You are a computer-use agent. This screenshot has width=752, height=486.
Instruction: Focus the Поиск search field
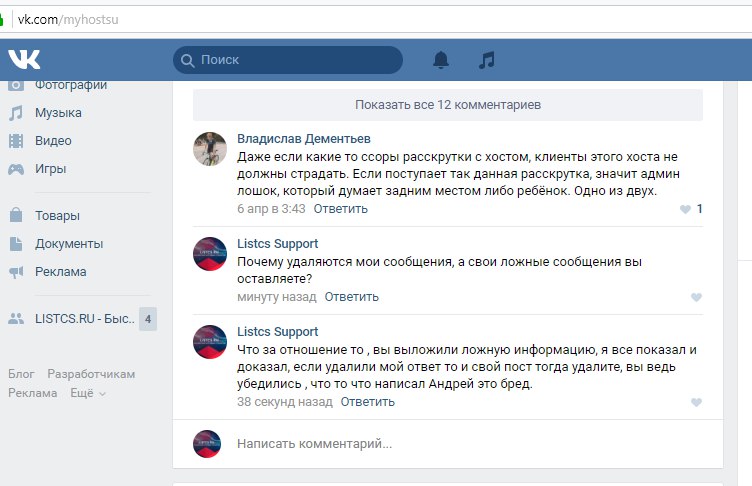288,60
